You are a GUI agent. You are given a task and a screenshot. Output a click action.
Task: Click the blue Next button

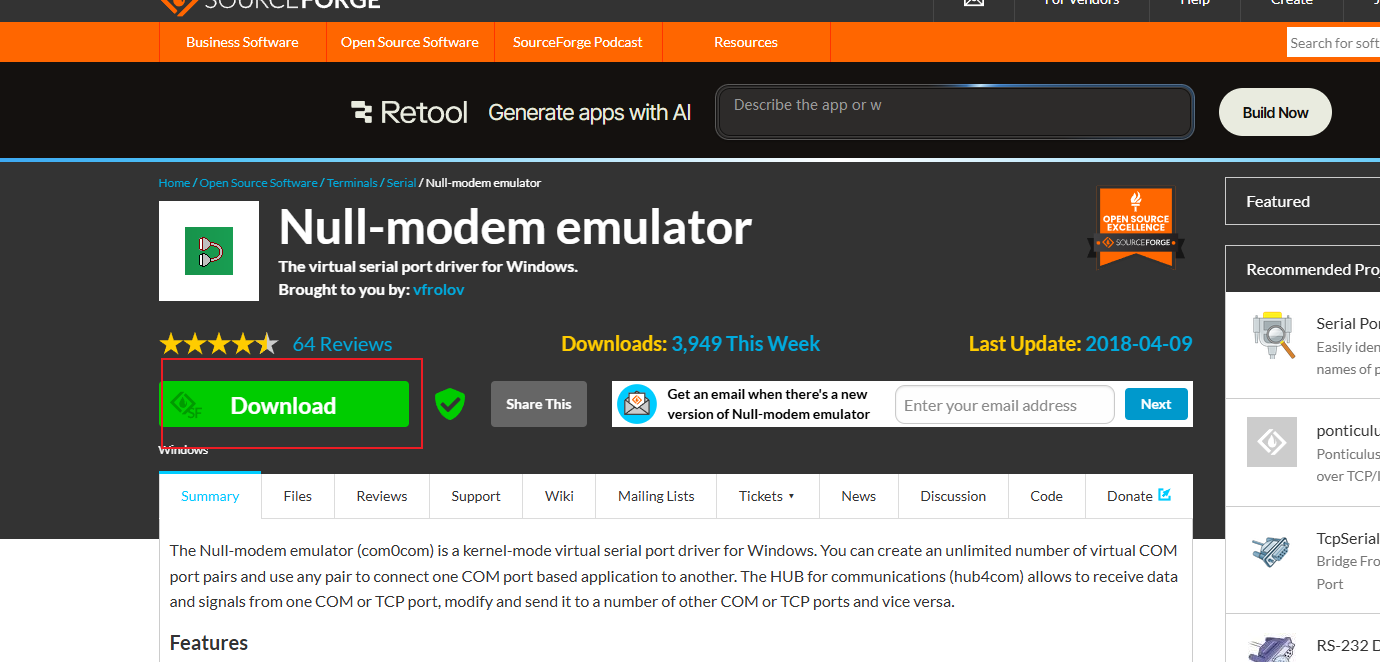tap(1156, 404)
